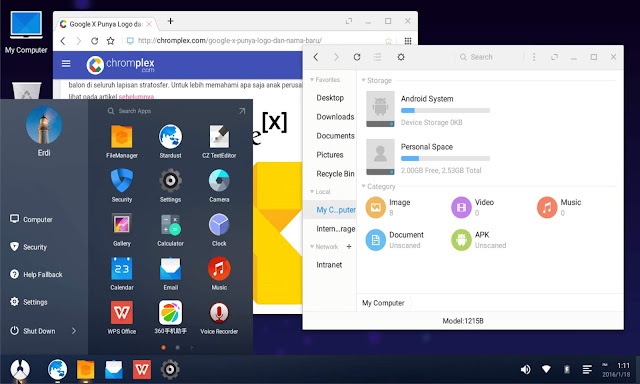
Task: Expand the app launcher to full screen
Action: 242,111
